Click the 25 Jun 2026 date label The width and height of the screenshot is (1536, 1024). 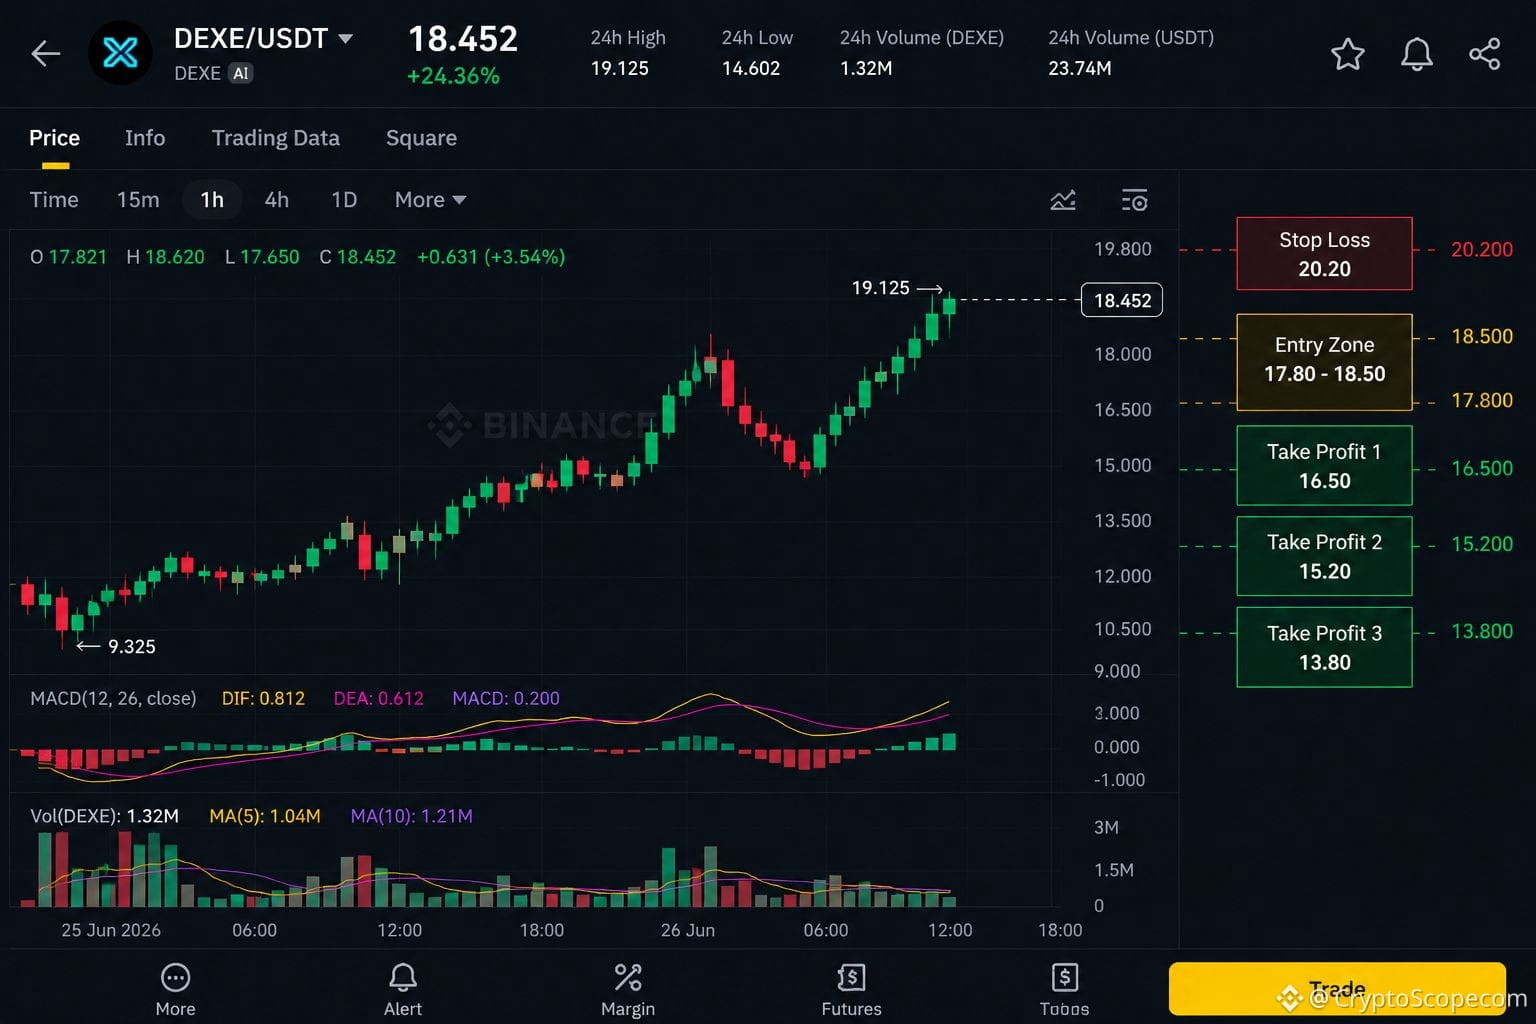coord(111,930)
